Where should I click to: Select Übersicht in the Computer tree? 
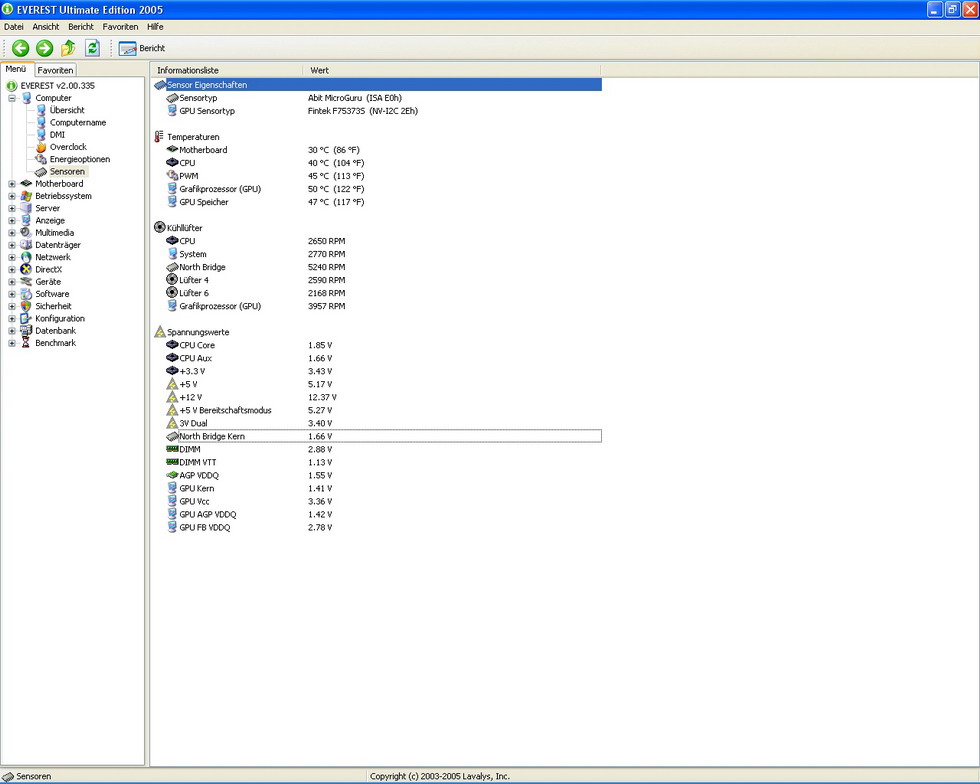(x=67, y=110)
